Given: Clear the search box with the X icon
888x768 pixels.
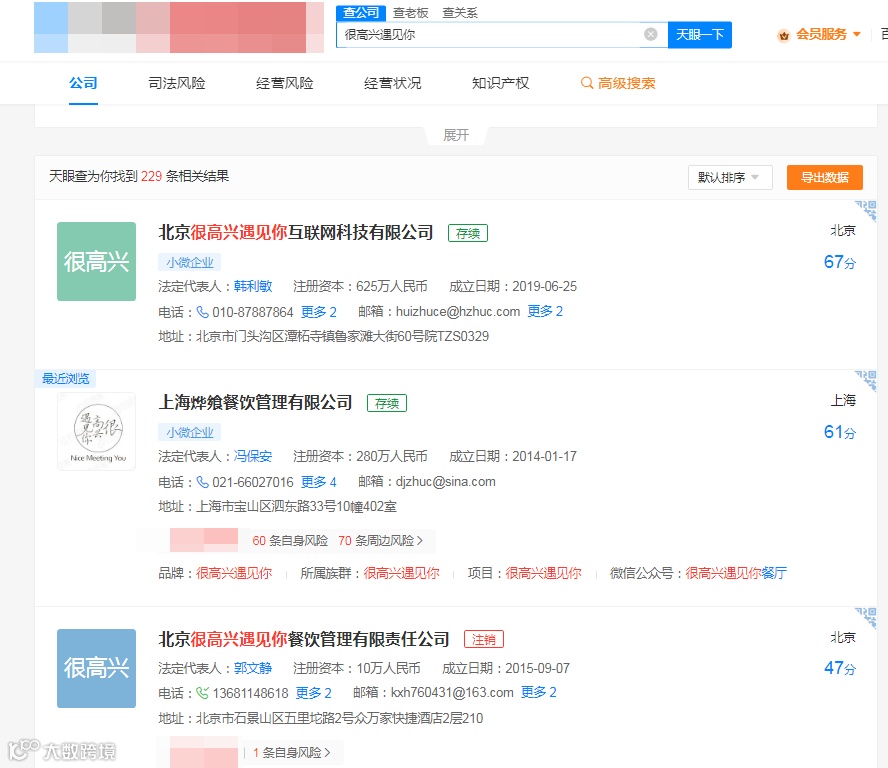Looking at the screenshot, I should coord(651,35).
